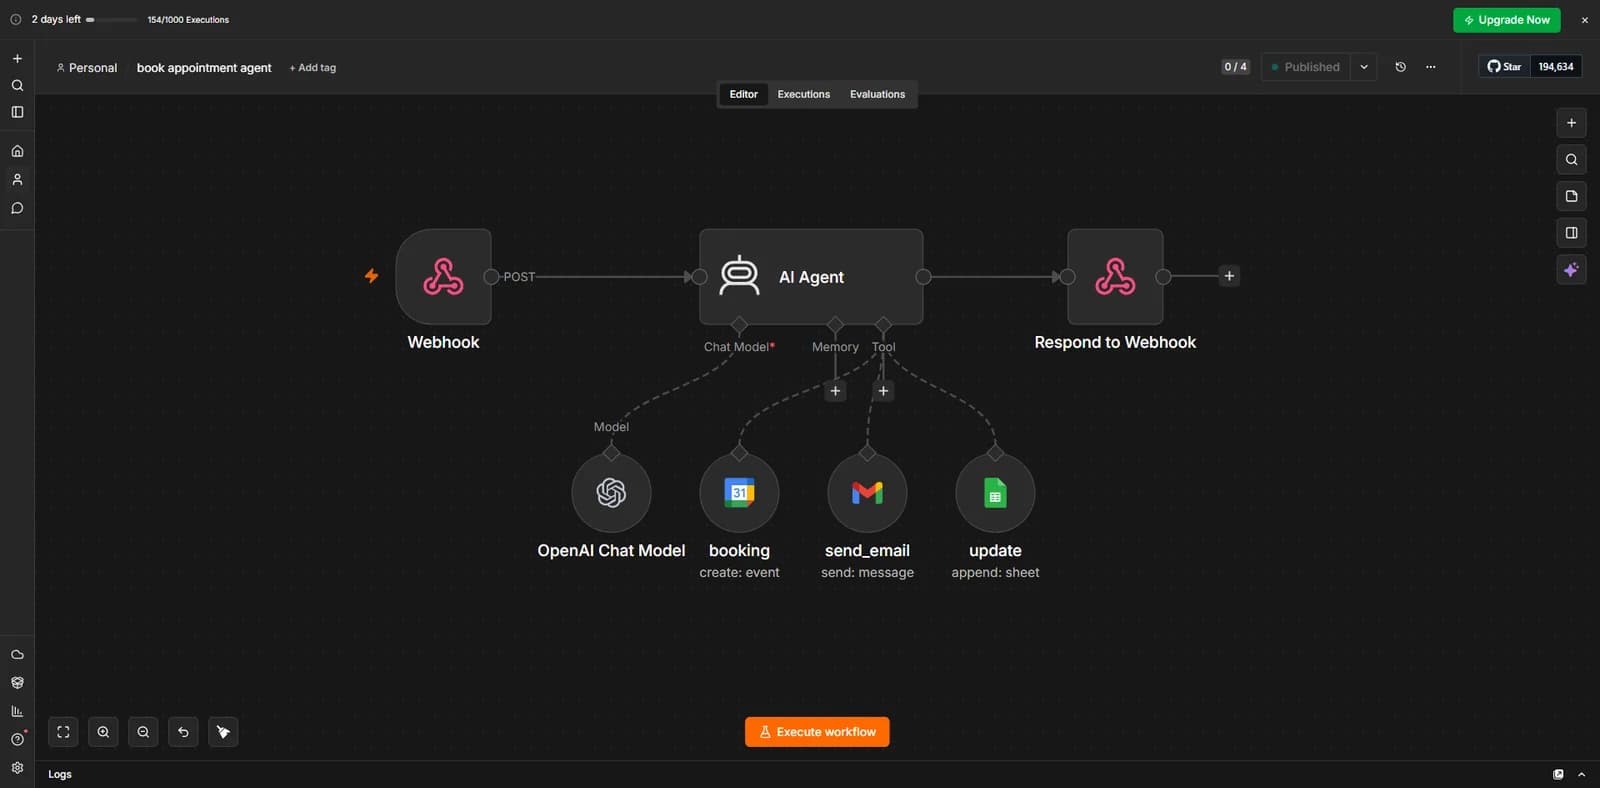This screenshot has width=1600, height=788.
Task: Open canvas search in right toolbar
Action: click(1571, 160)
